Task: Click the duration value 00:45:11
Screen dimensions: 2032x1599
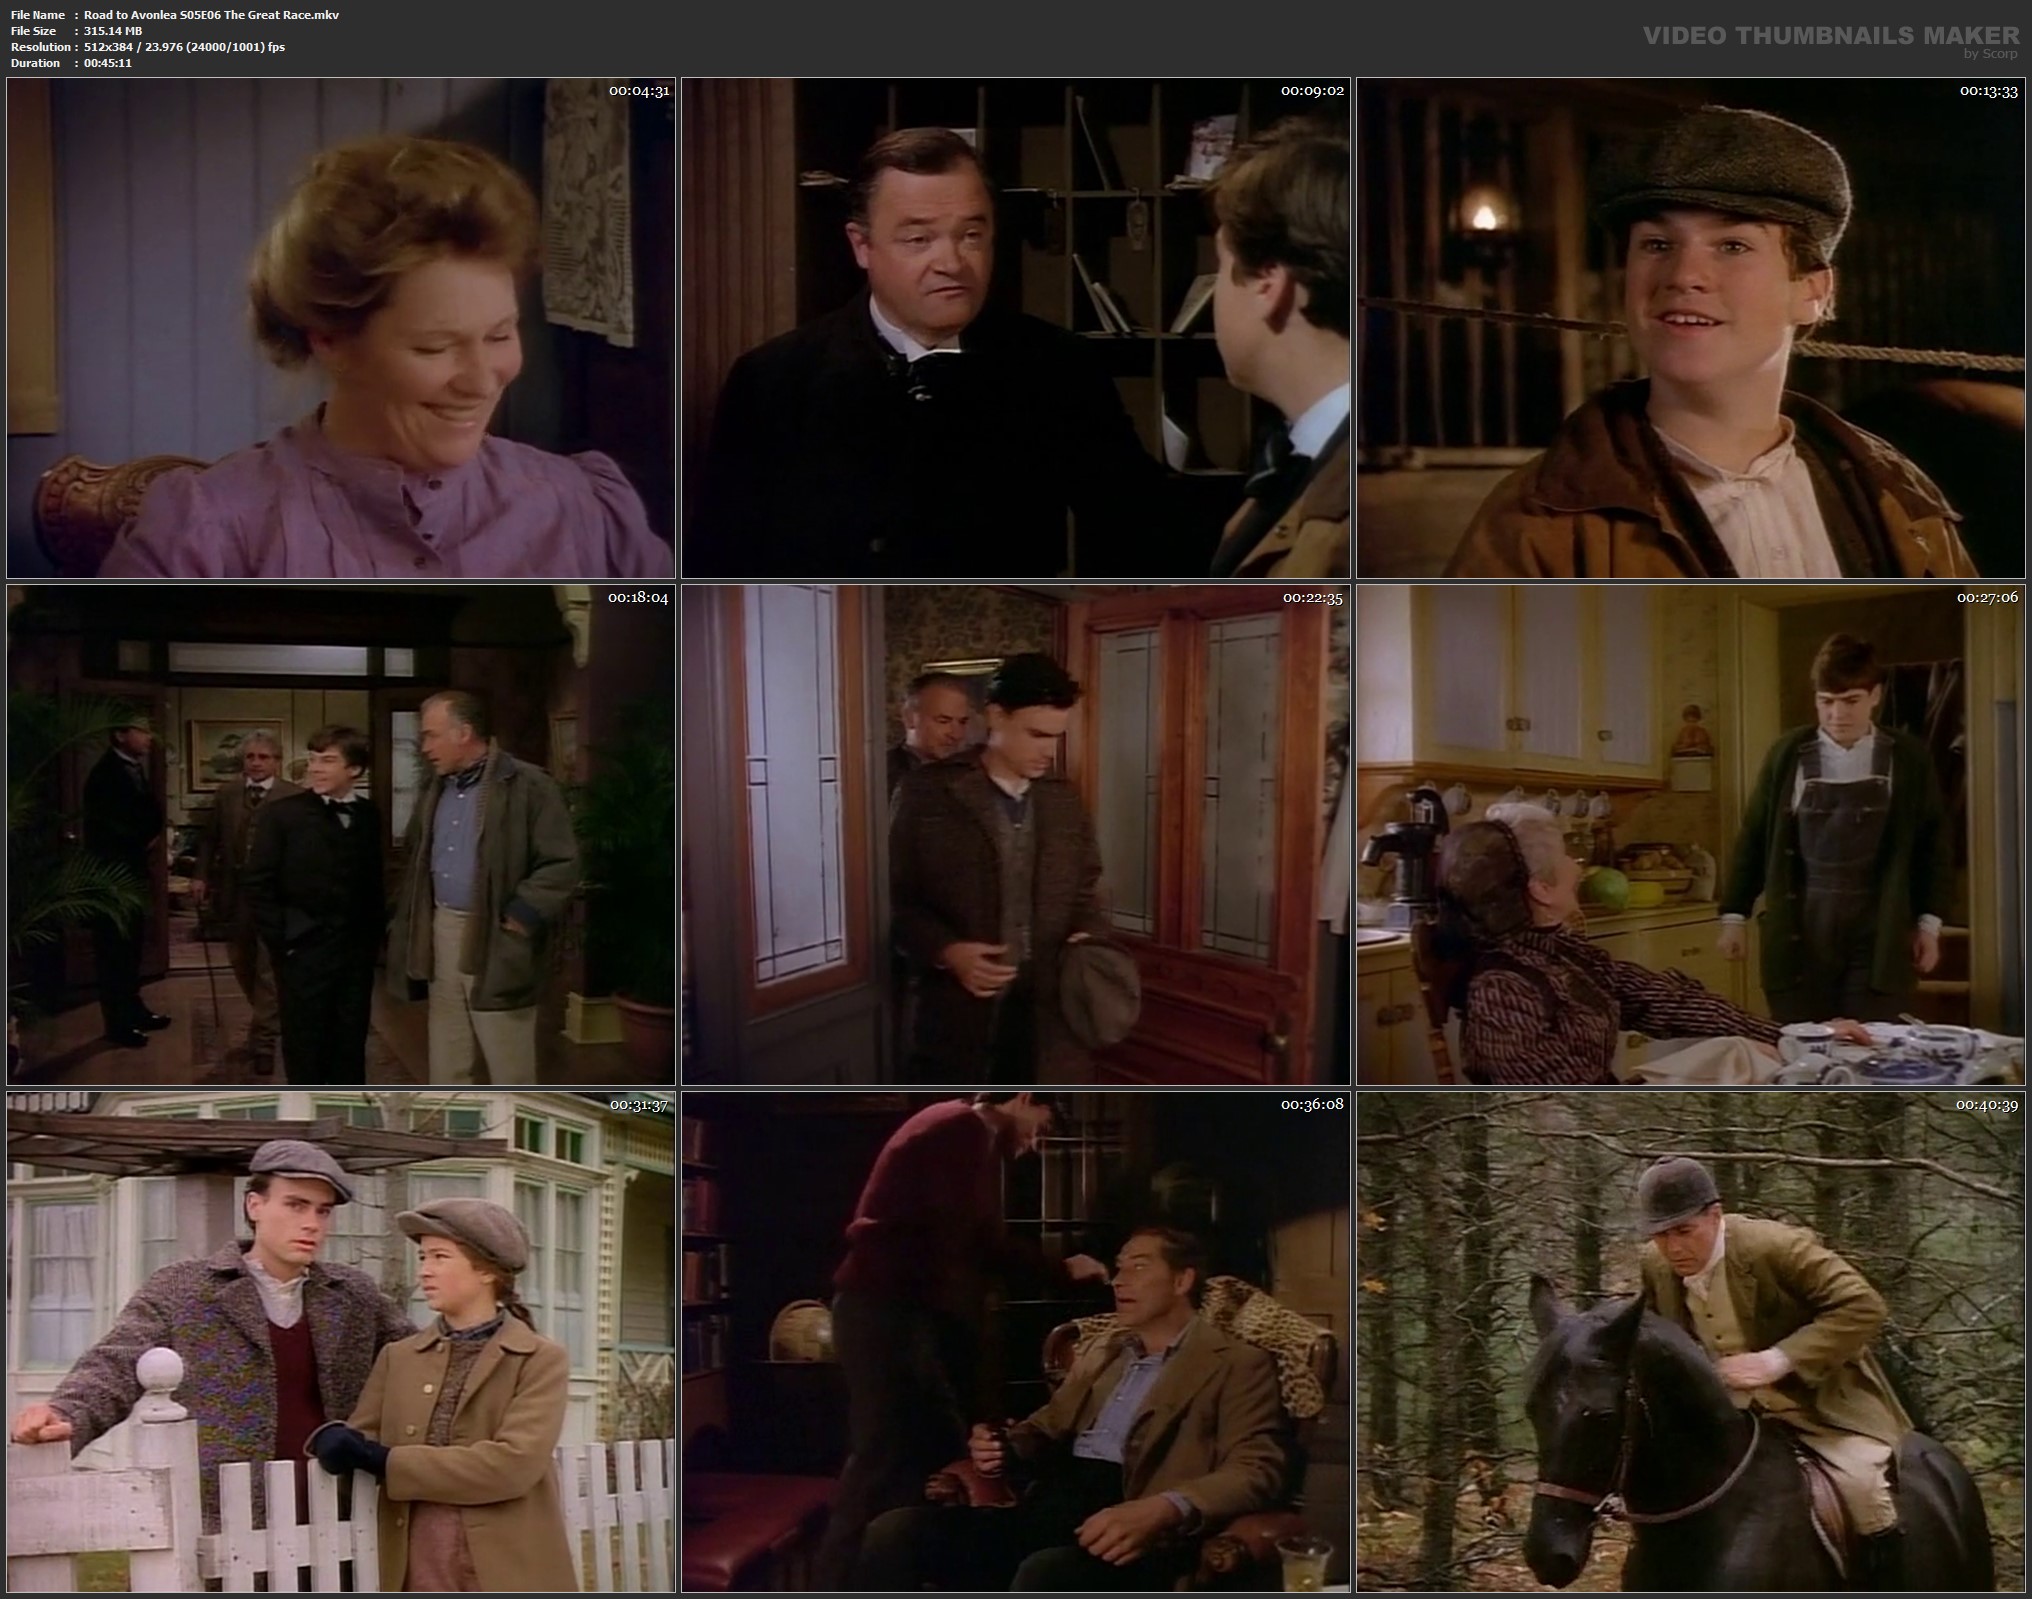Action: (107, 63)
